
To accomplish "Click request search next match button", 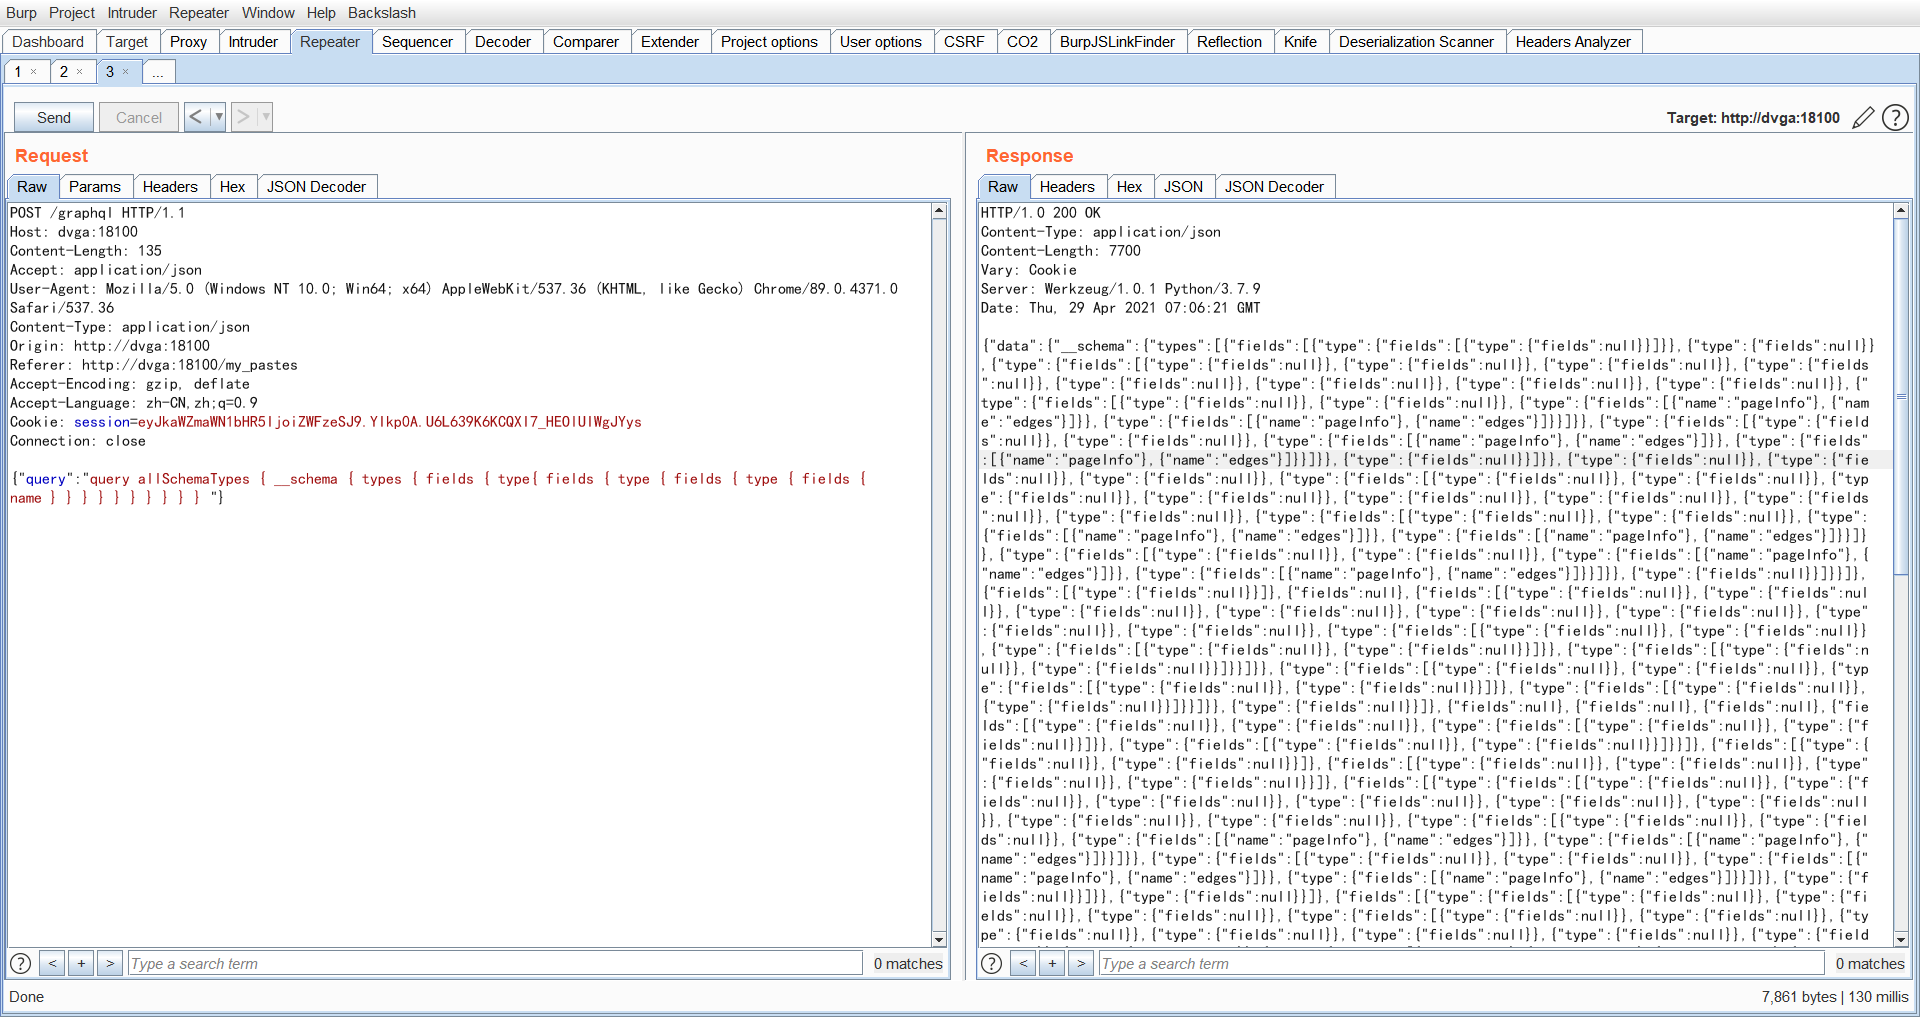I will pos(110,963).
